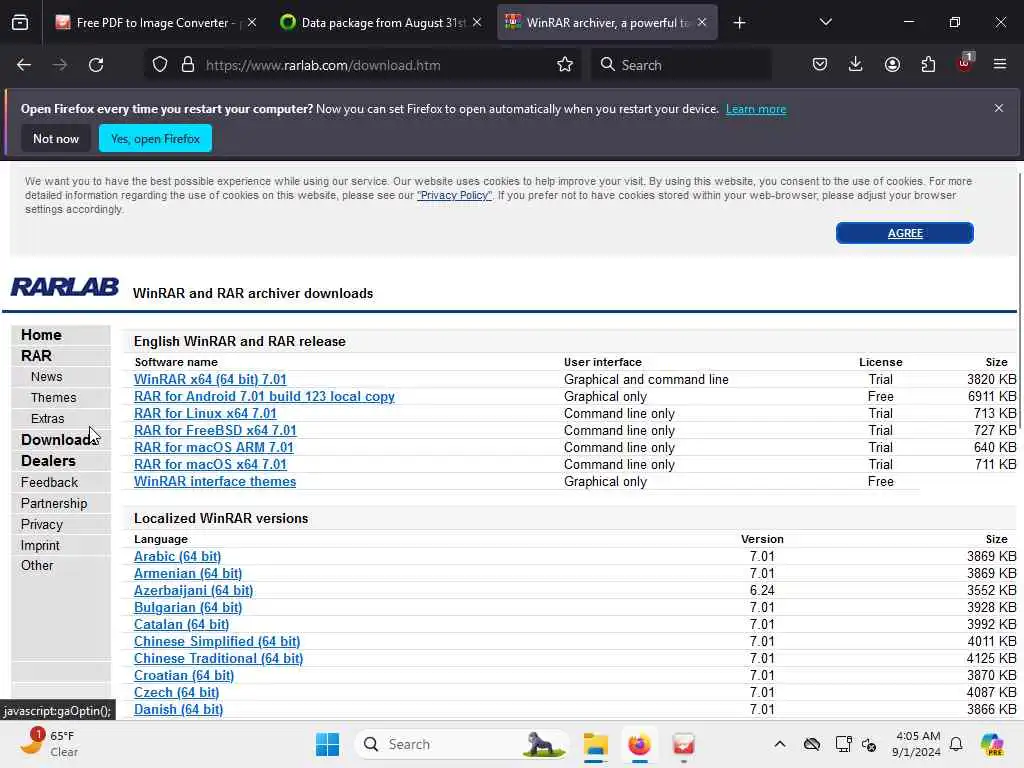Open Copilot preview icon in taskbar
1024x768 pixels.
992,744
